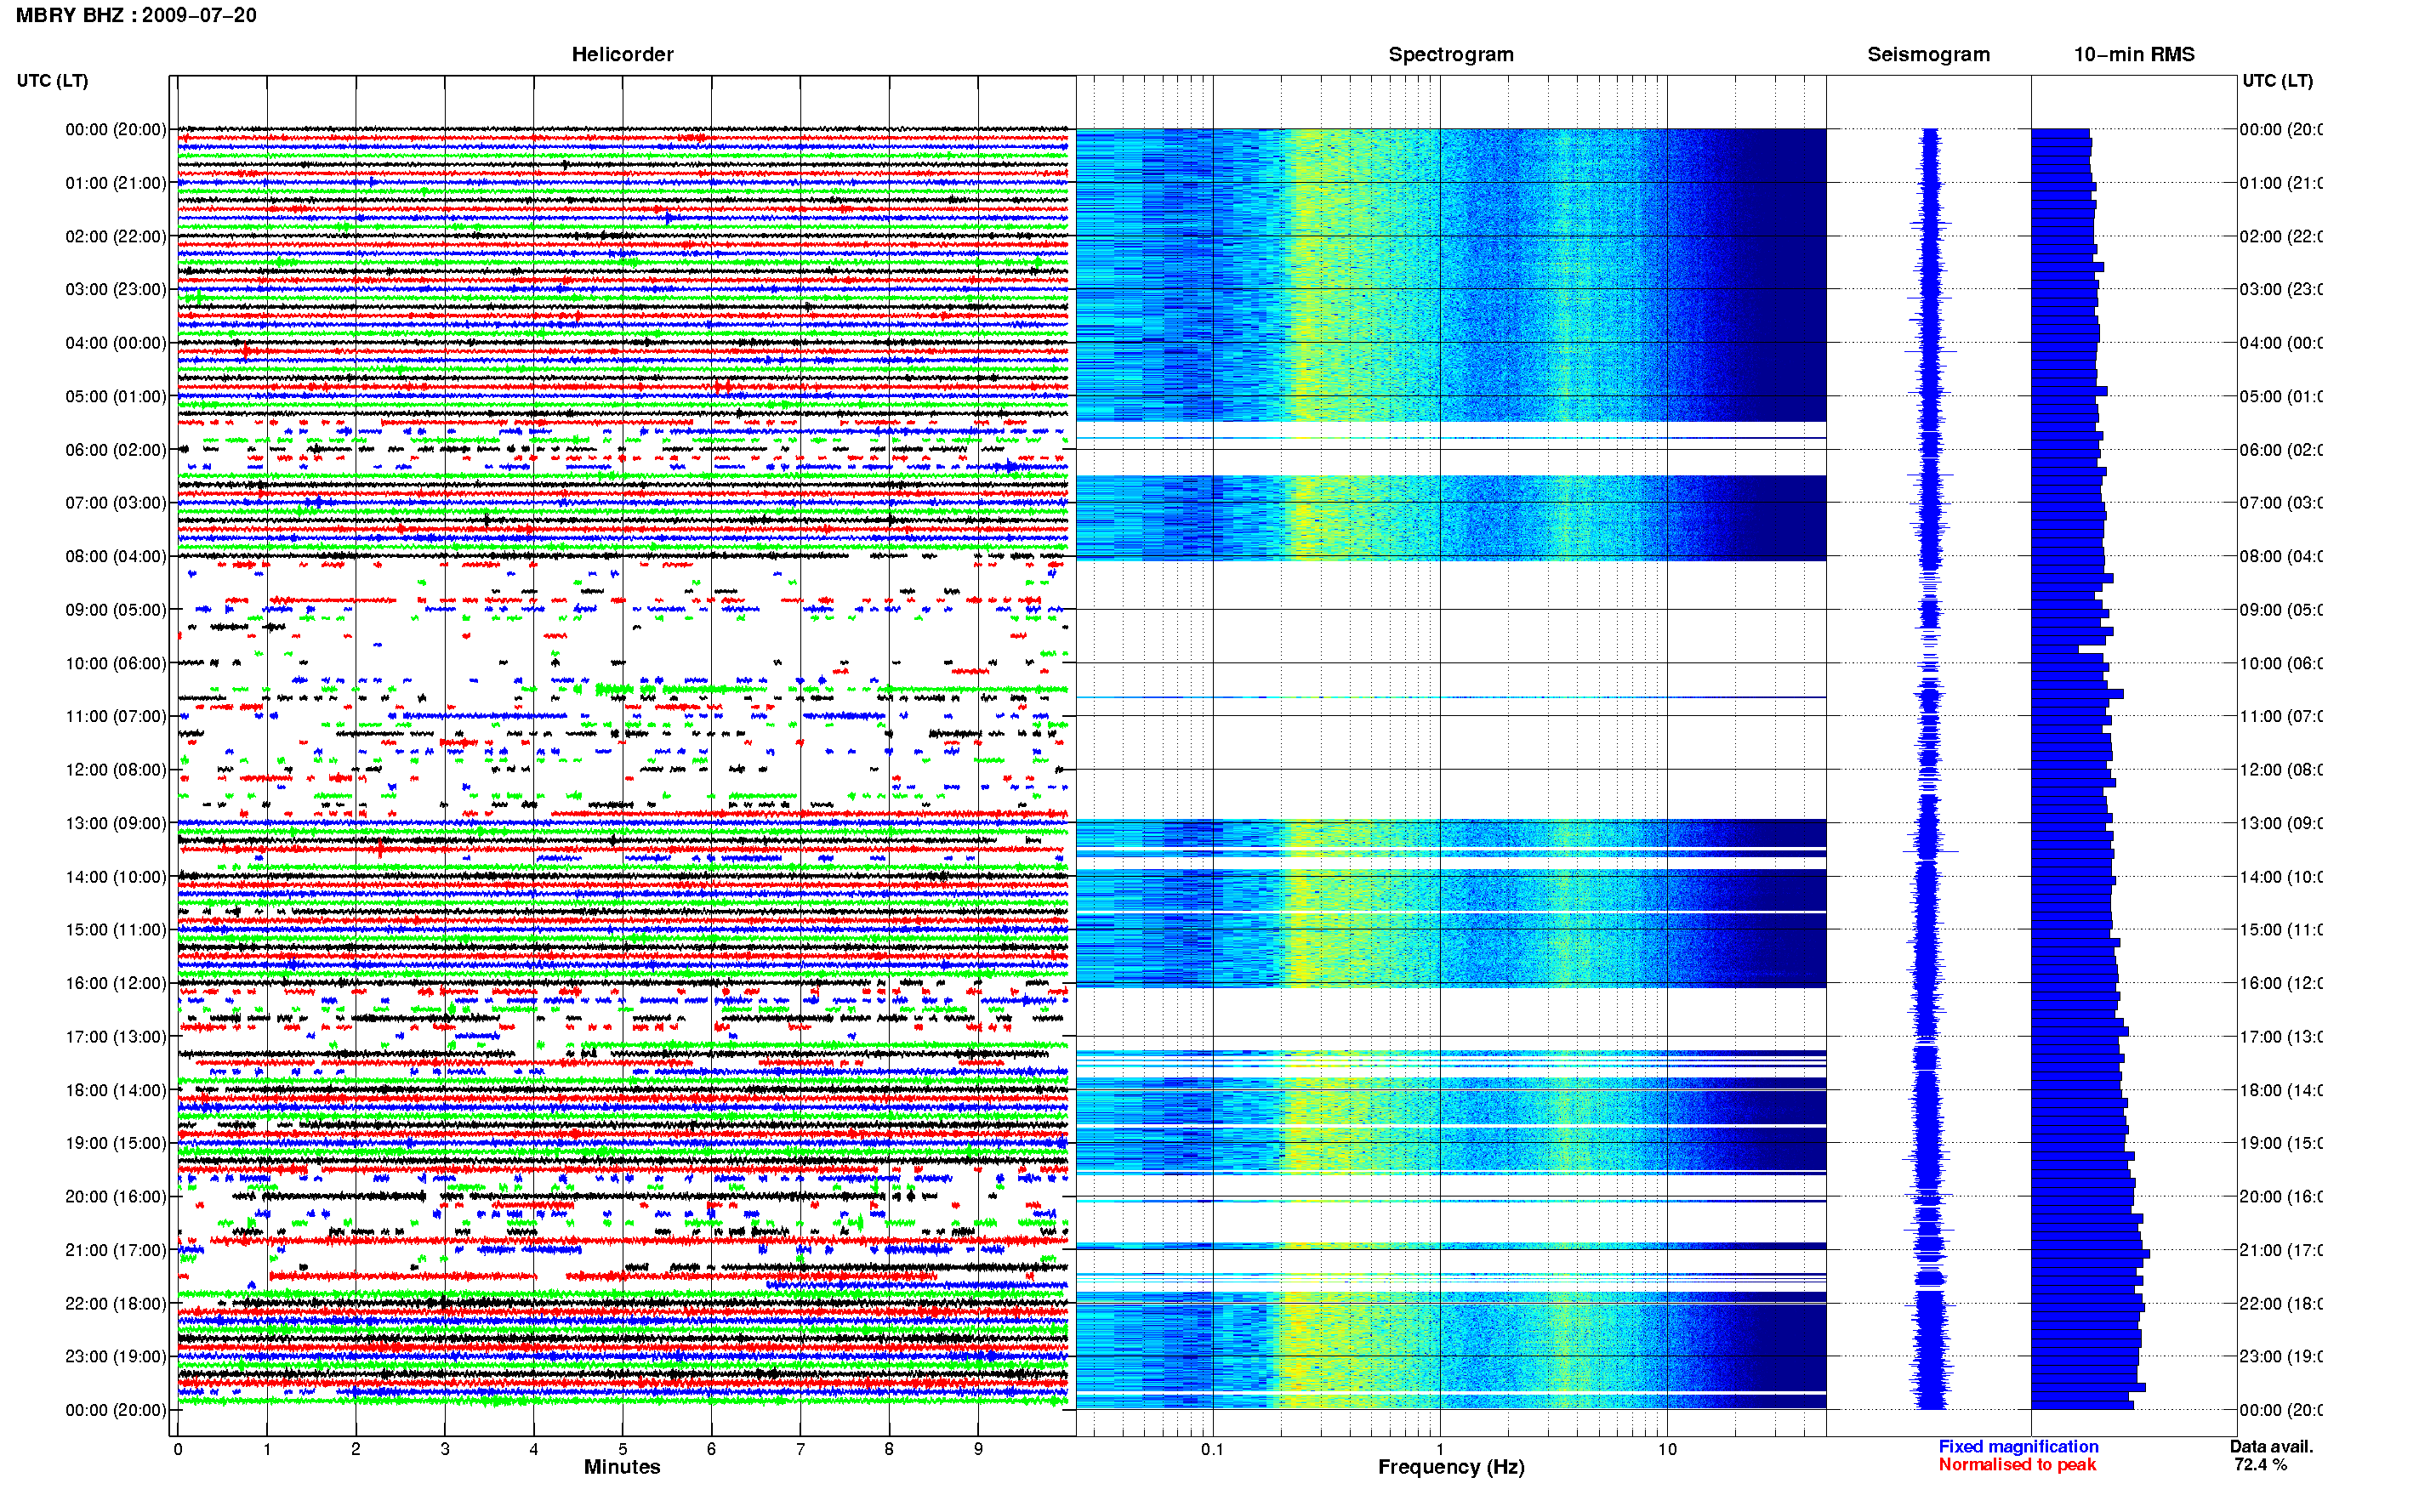
Task: Click the '0.1' tick on the frequency axis
Action: pyautogui.click(x=1212, y=1449)
